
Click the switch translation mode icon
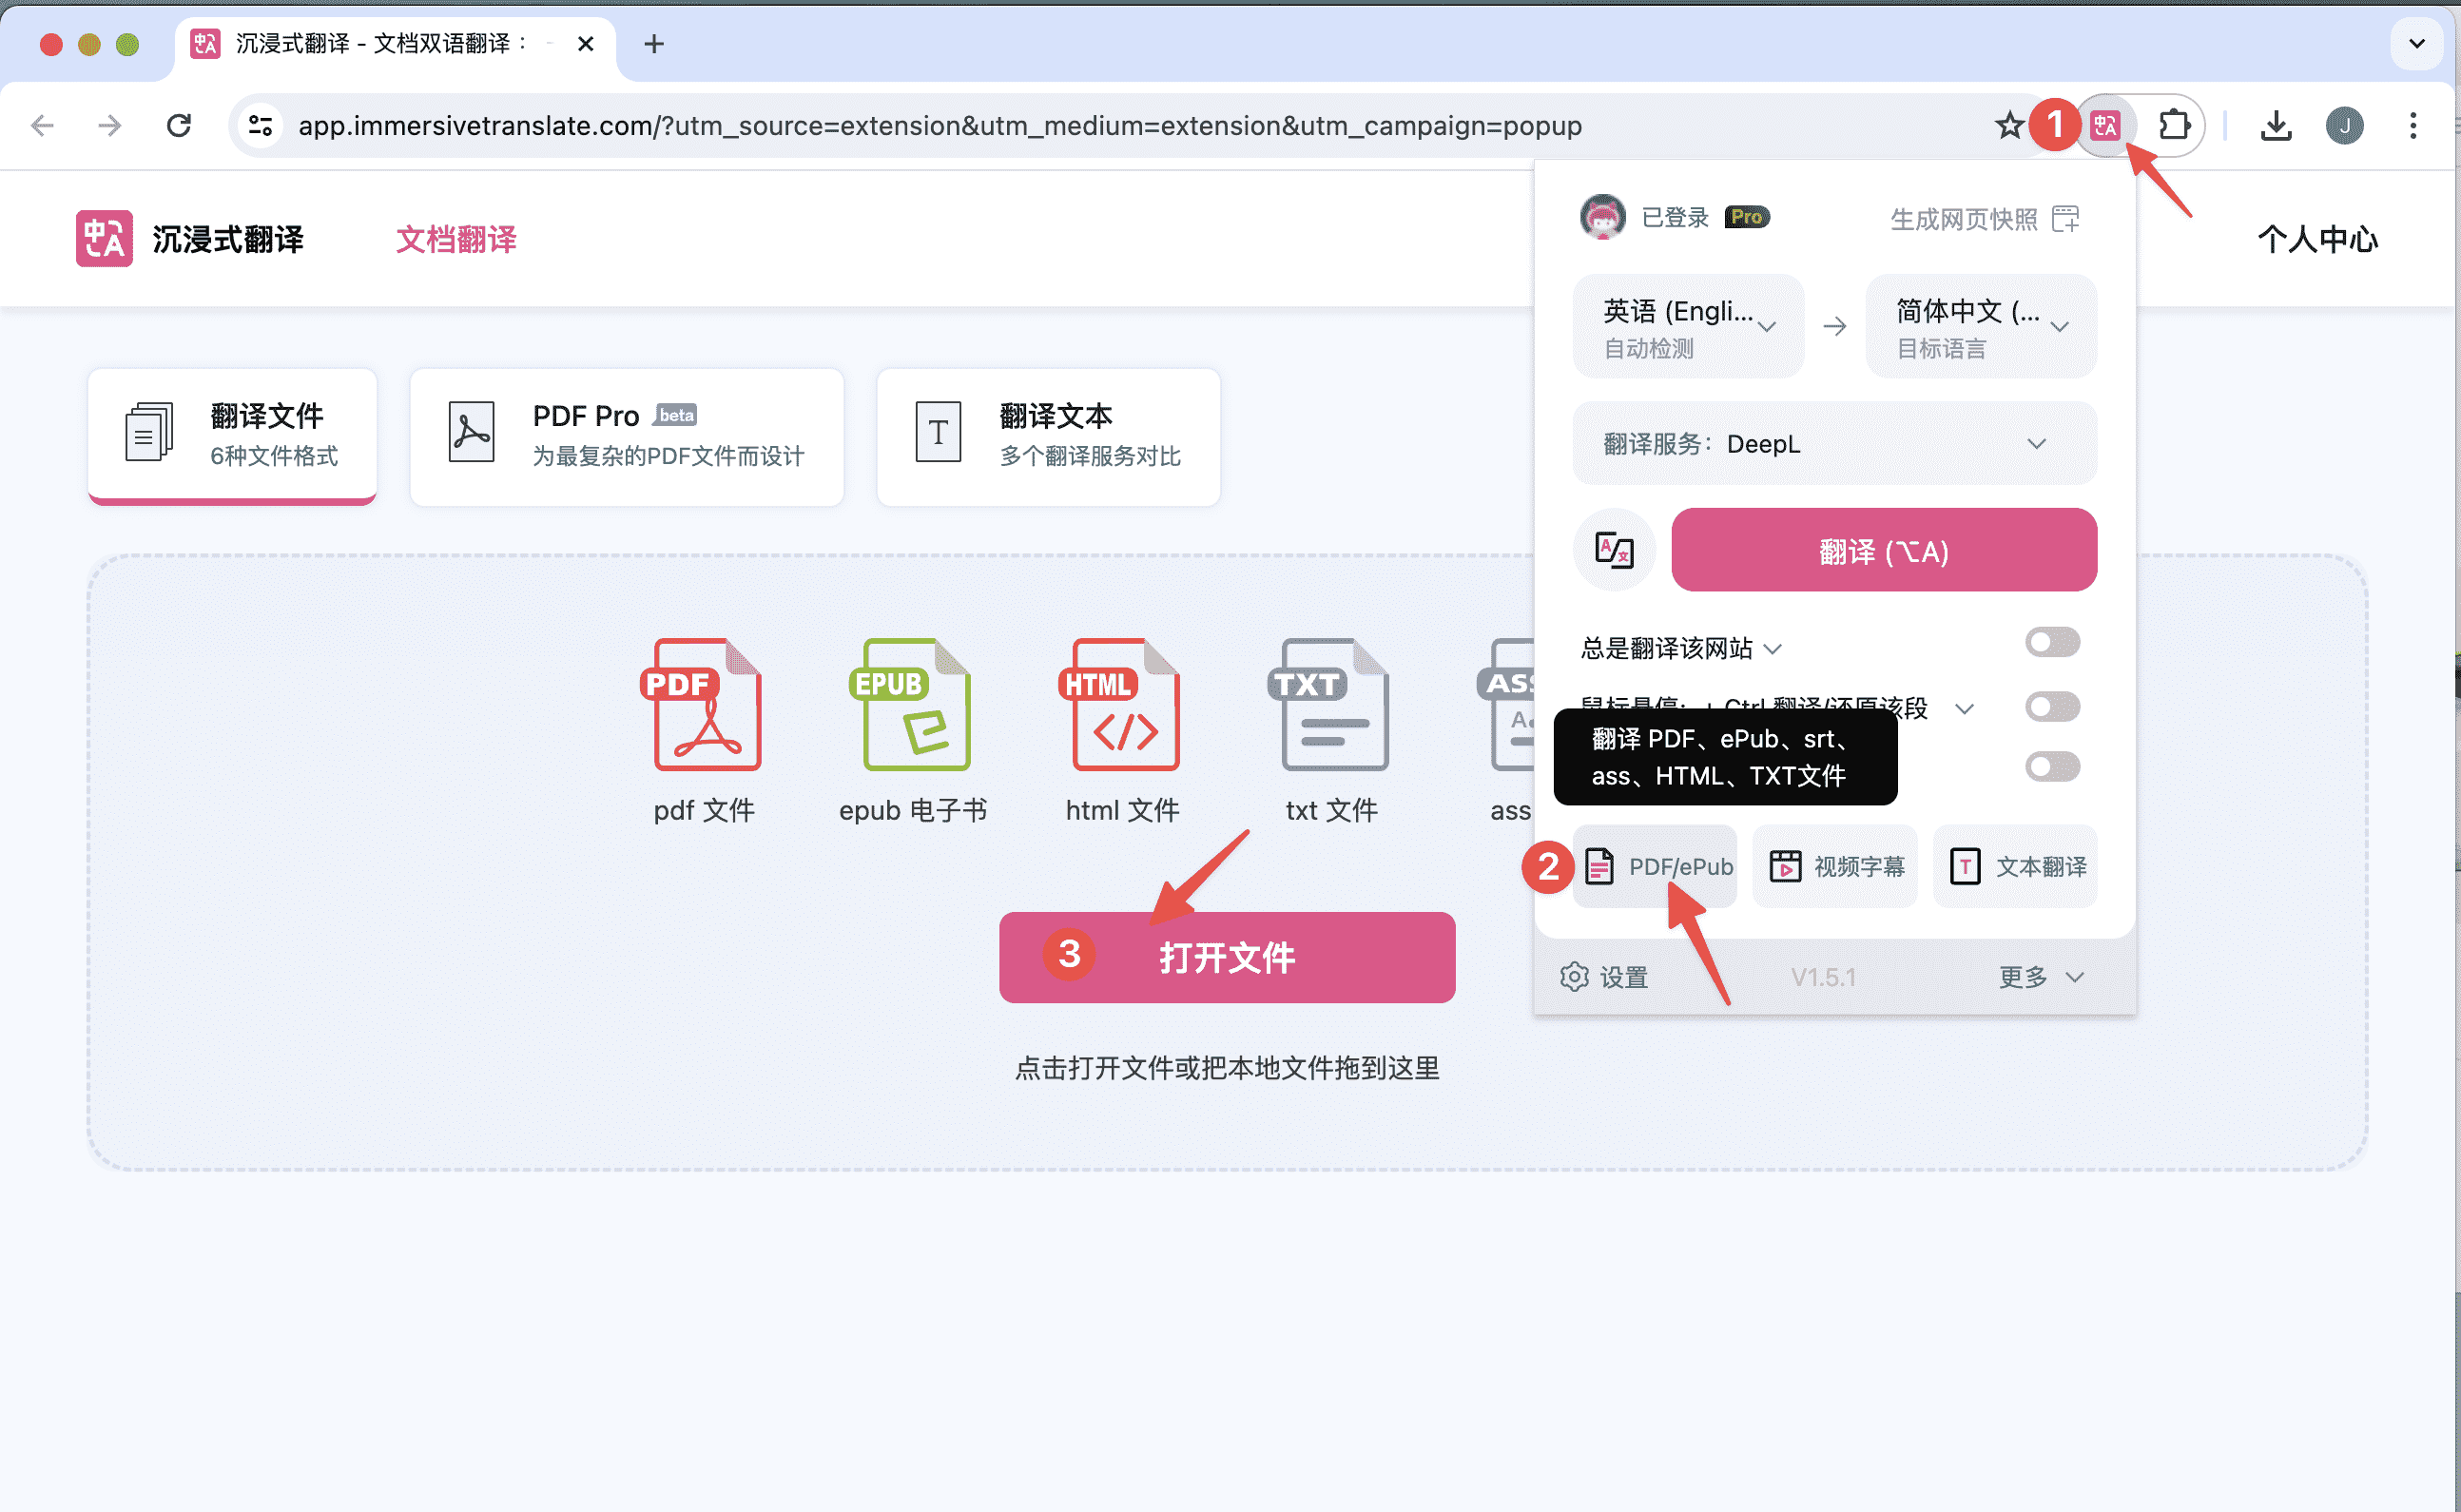(x=1614, y=550)
